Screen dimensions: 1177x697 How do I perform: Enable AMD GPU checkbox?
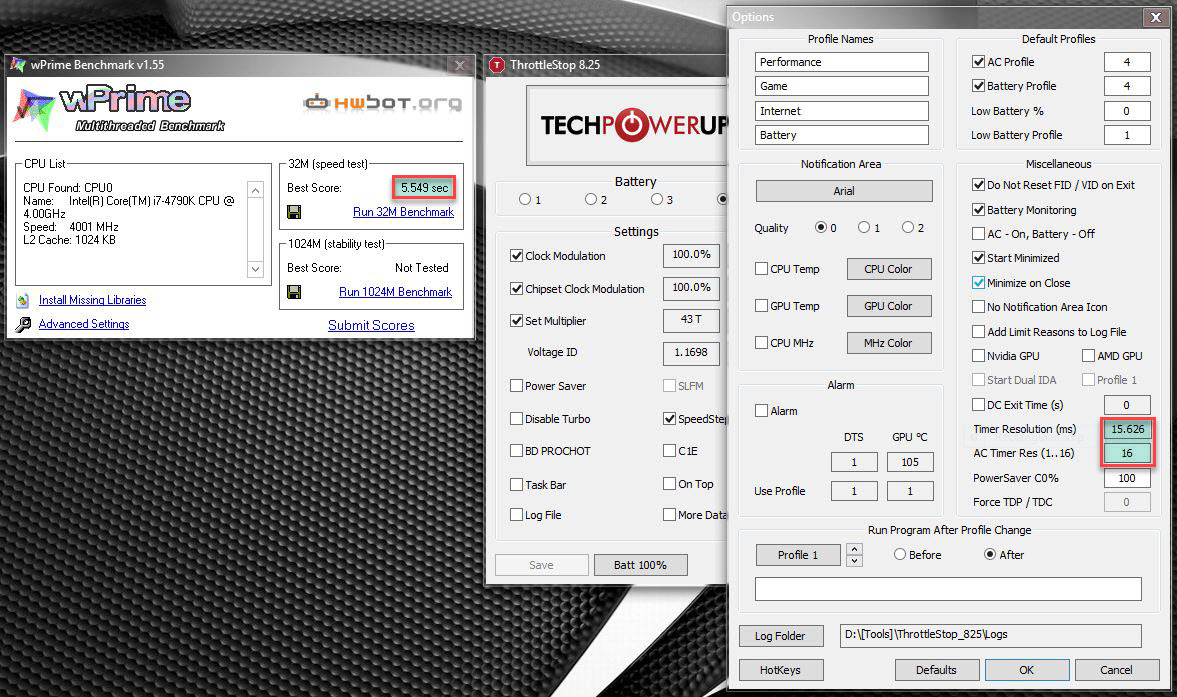point(1088,356)
